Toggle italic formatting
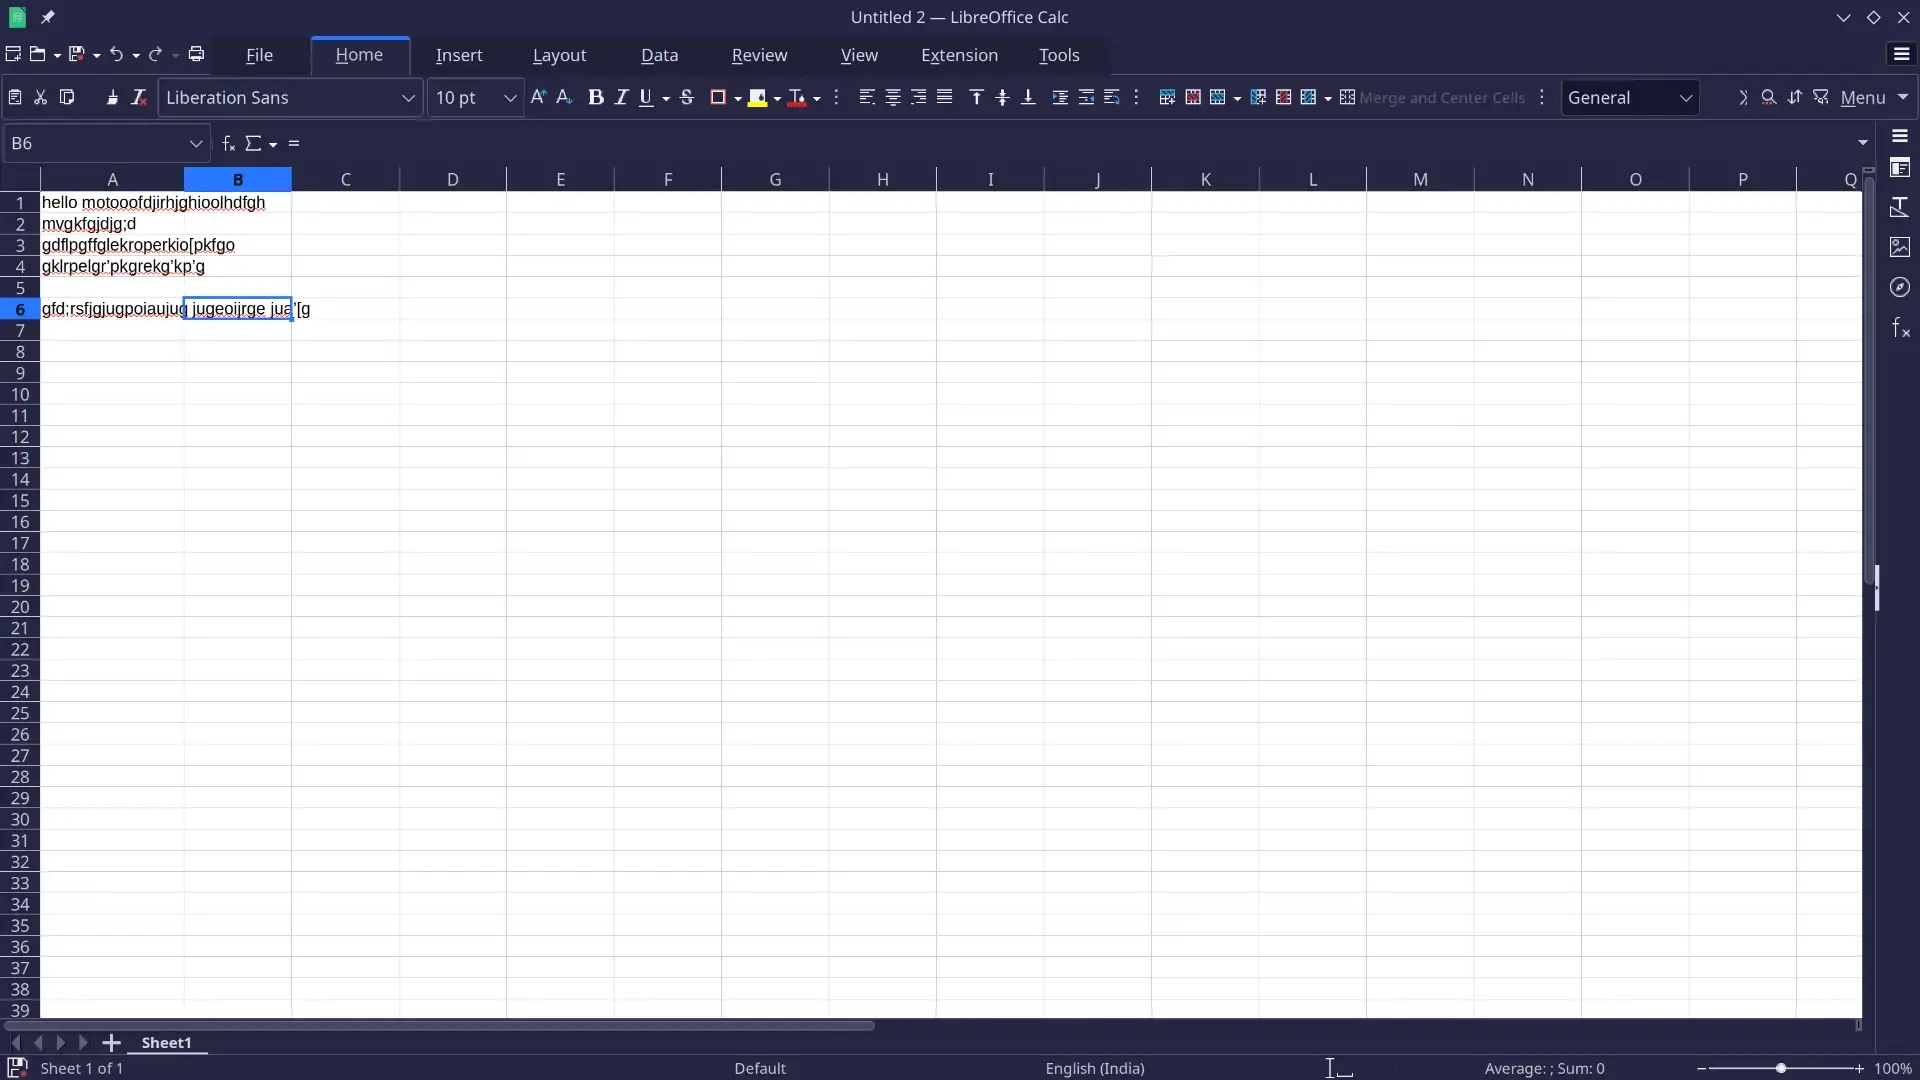Image resolution: width=1920 pixels, height=1080 pixels. [621, 97]
